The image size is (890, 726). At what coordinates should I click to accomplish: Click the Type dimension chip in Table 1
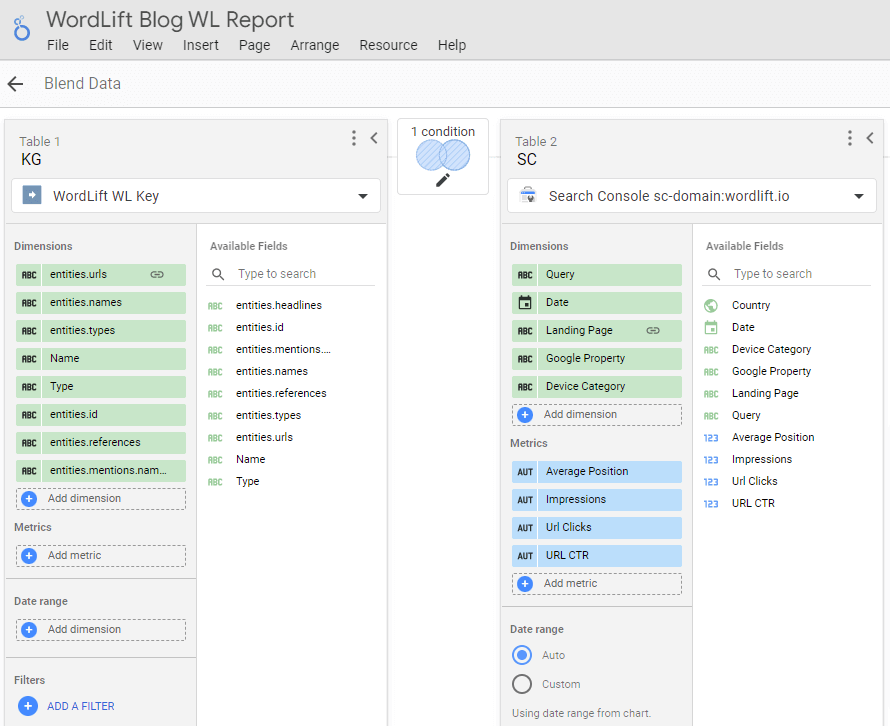point(101,387)
